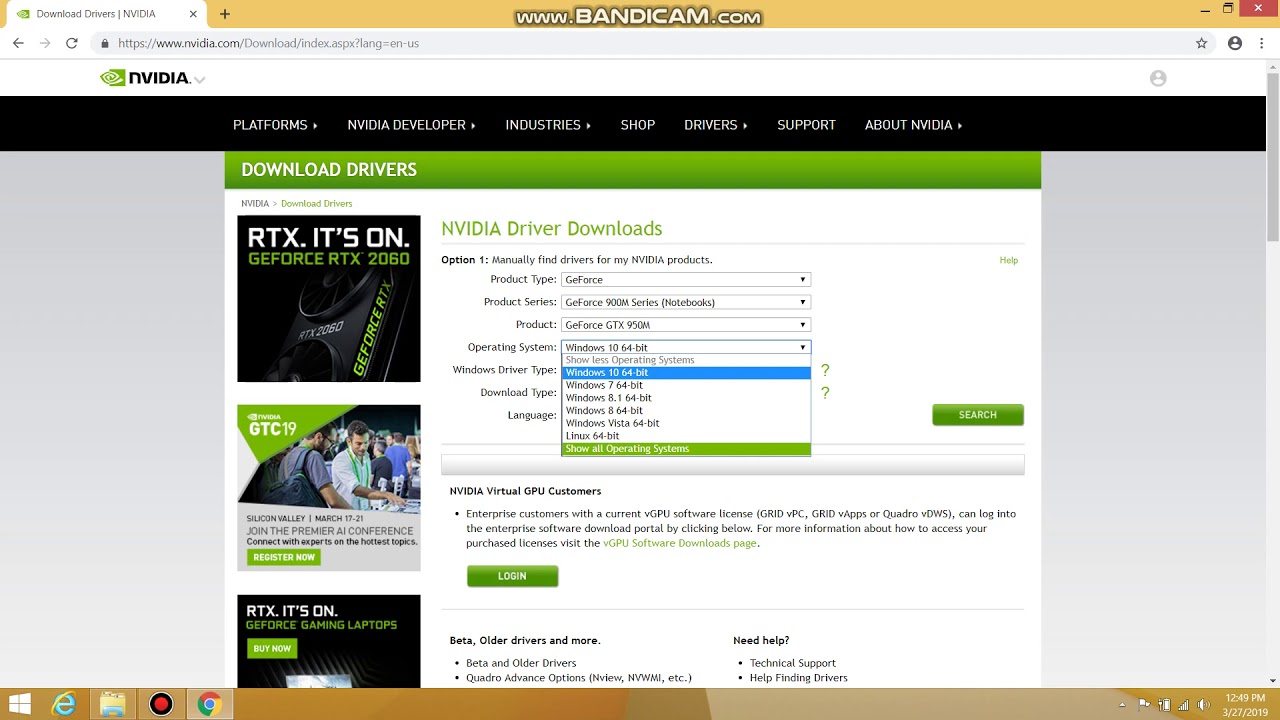This screenshot has height=720, width=1280.
Task: Launch Internet Explorer from taskbar
Action: click(x=64, y=704)
